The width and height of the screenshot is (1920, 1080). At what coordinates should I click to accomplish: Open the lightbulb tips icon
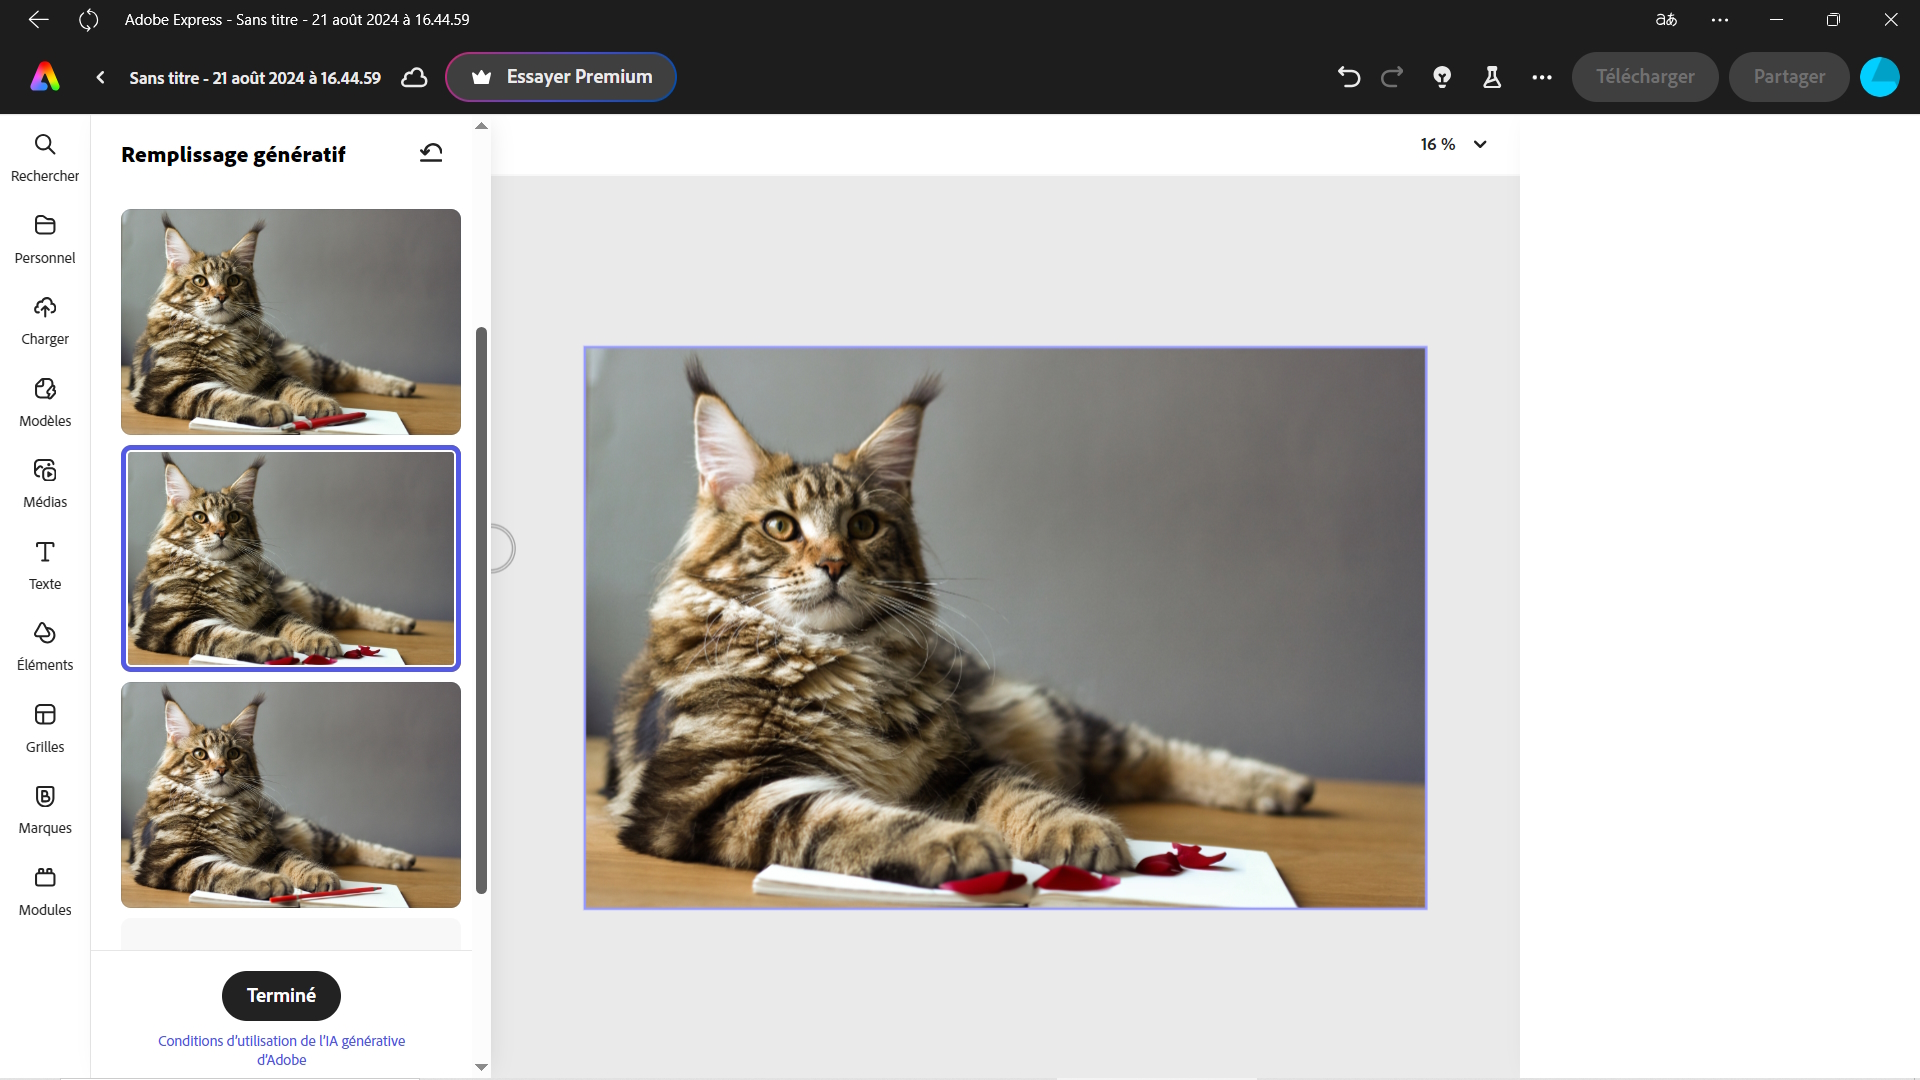tap(1442, 77)
